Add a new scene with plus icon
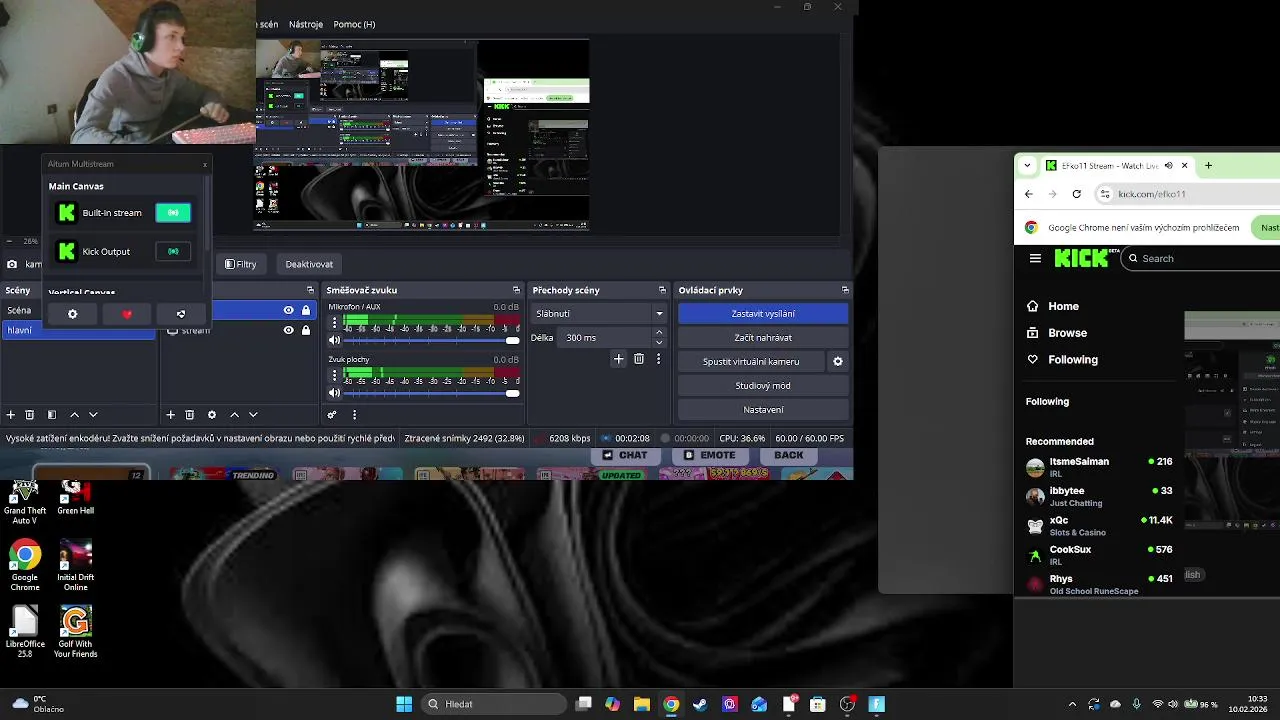 point(11,415)
